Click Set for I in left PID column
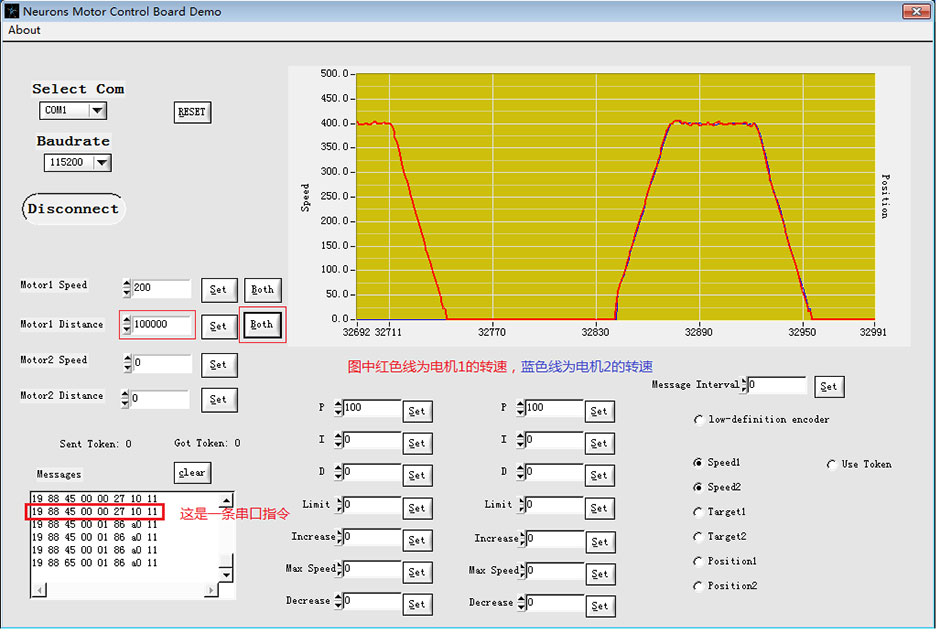The width and height of the screenshot is (940, 633). coord(417,443)
